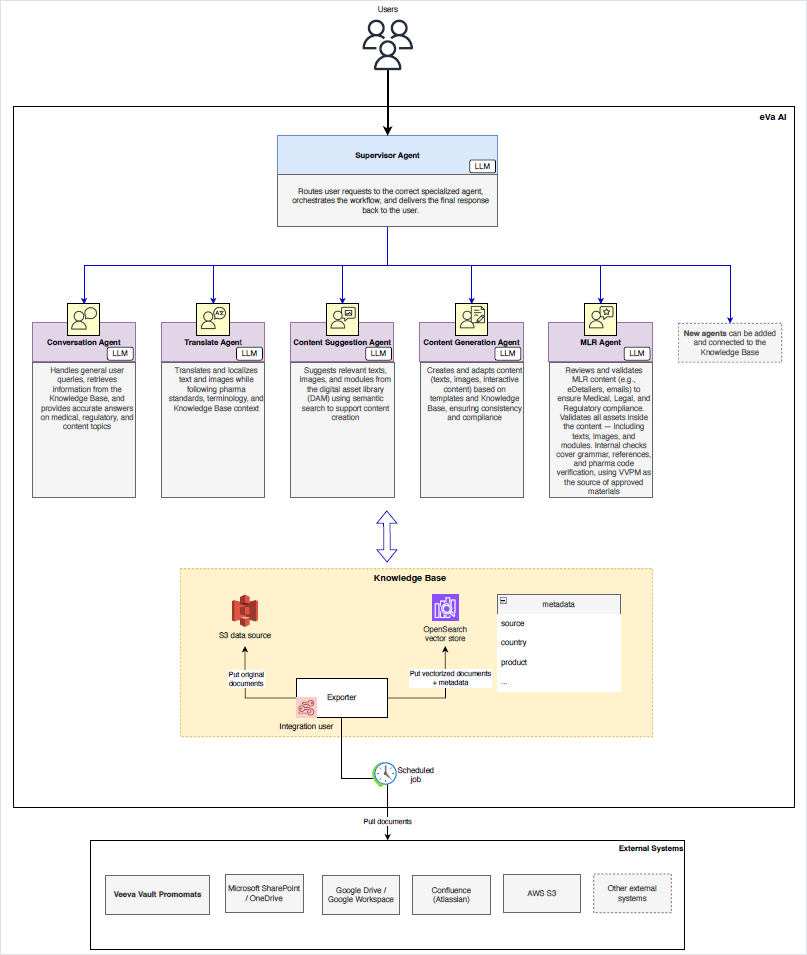Click the LLM badge on Supervisor Agent
This screenshot has height=955, width=807.
tap(481, 166)
